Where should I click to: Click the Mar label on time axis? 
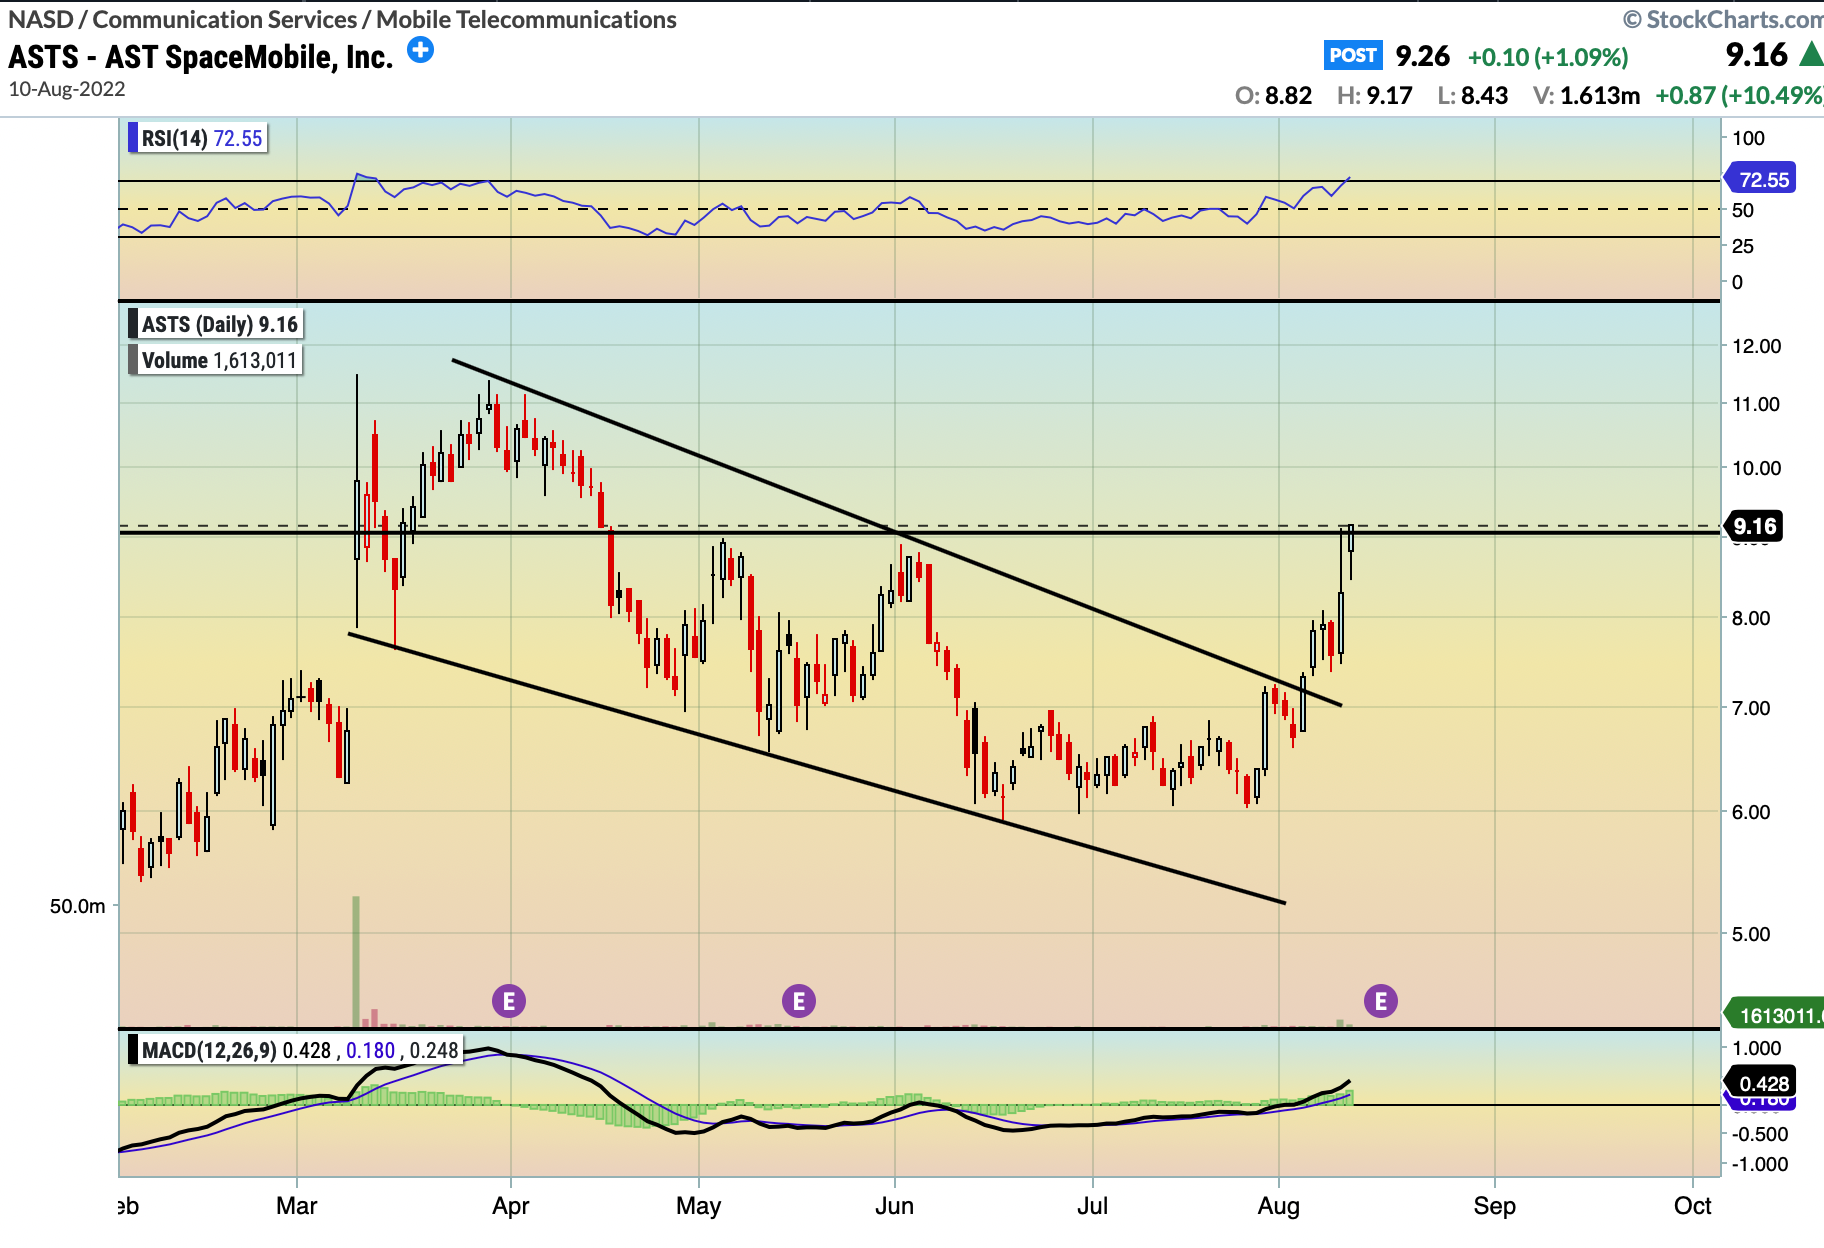coord(297,1205)
